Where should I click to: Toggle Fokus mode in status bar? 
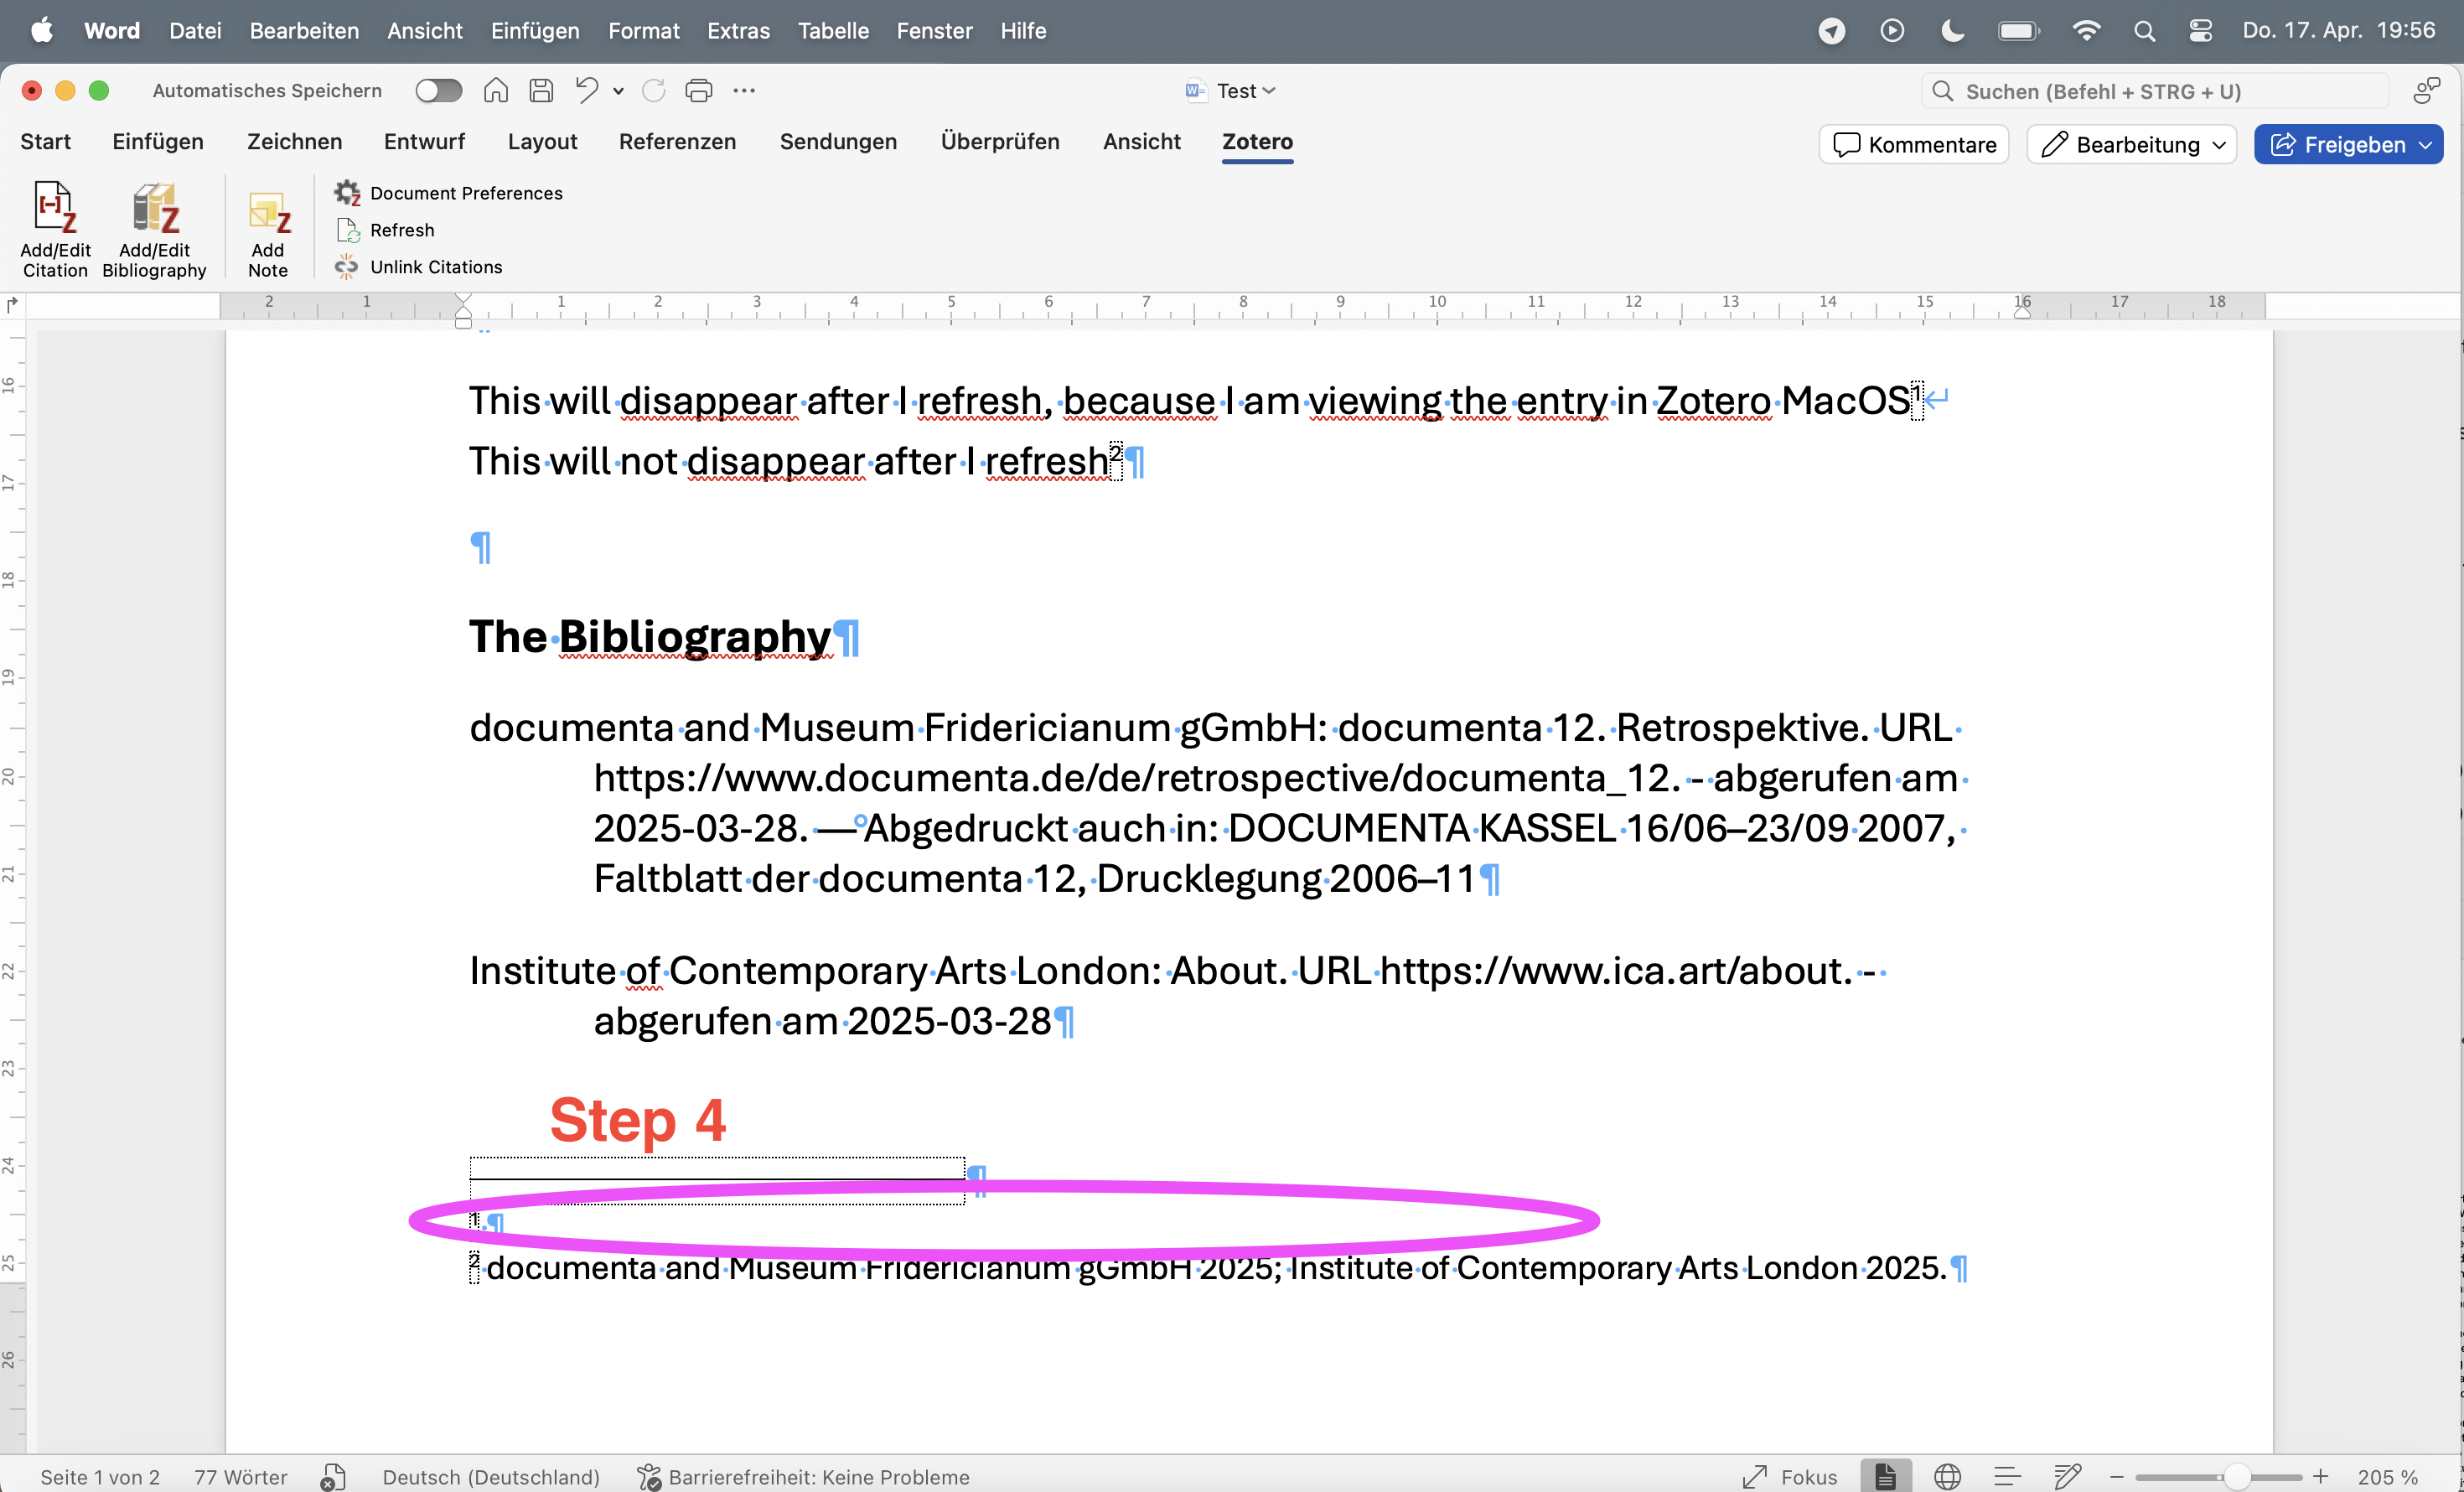[1790, 1477]
